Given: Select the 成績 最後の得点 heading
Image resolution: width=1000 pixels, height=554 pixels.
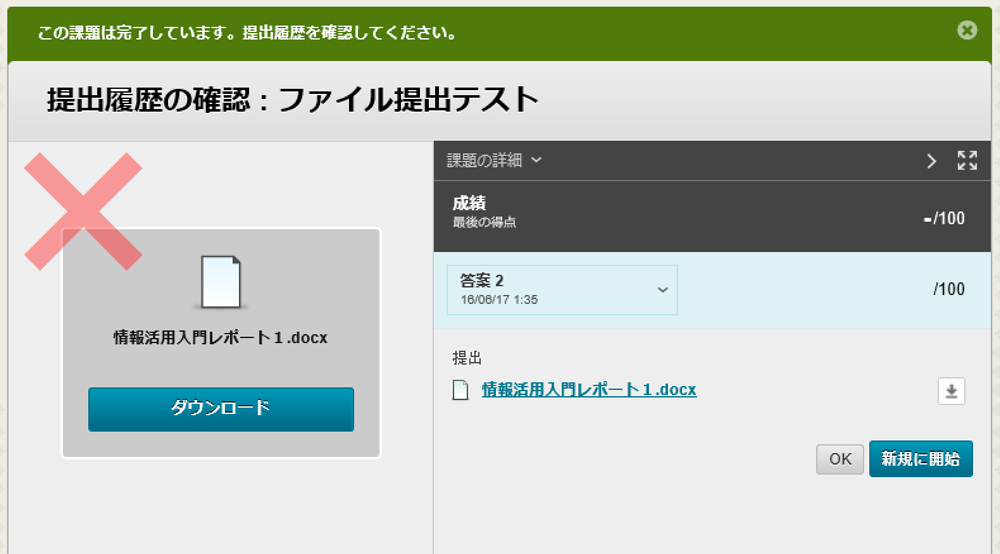Looking at the screenshot, I should (x=485, y=211).
